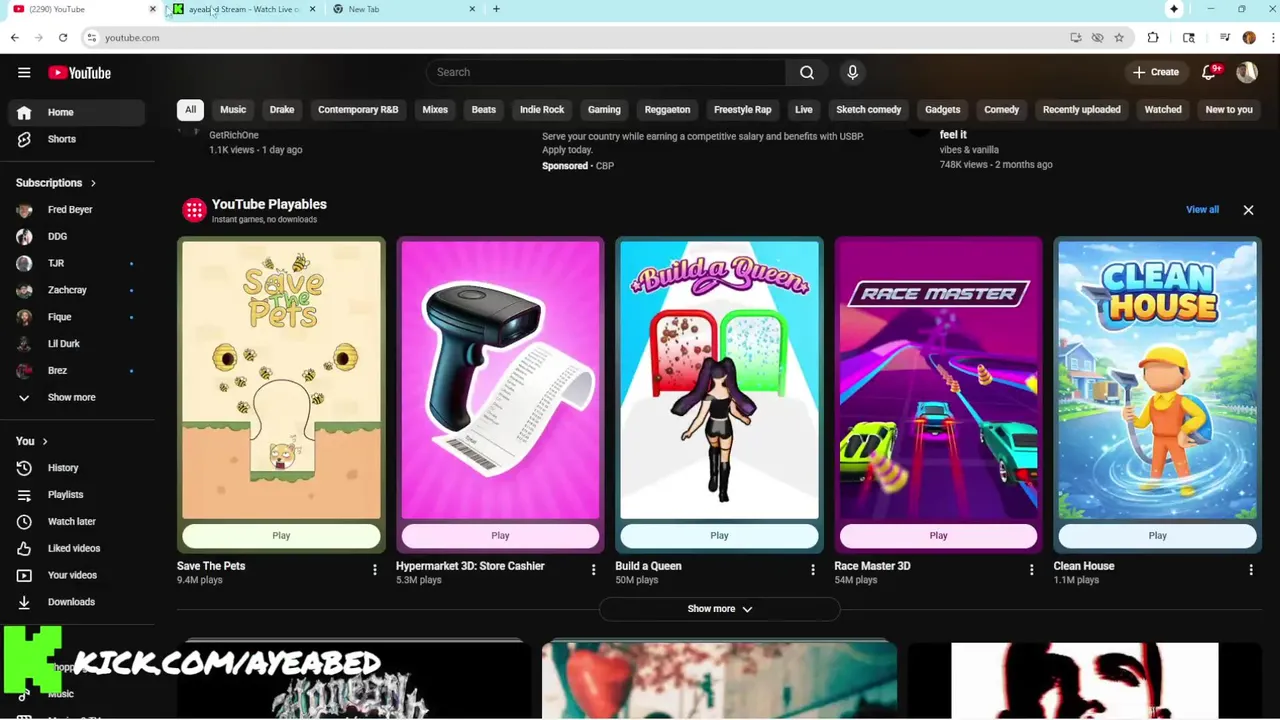
Task: Expand the You section chevron
Action: tap(44, 441)
